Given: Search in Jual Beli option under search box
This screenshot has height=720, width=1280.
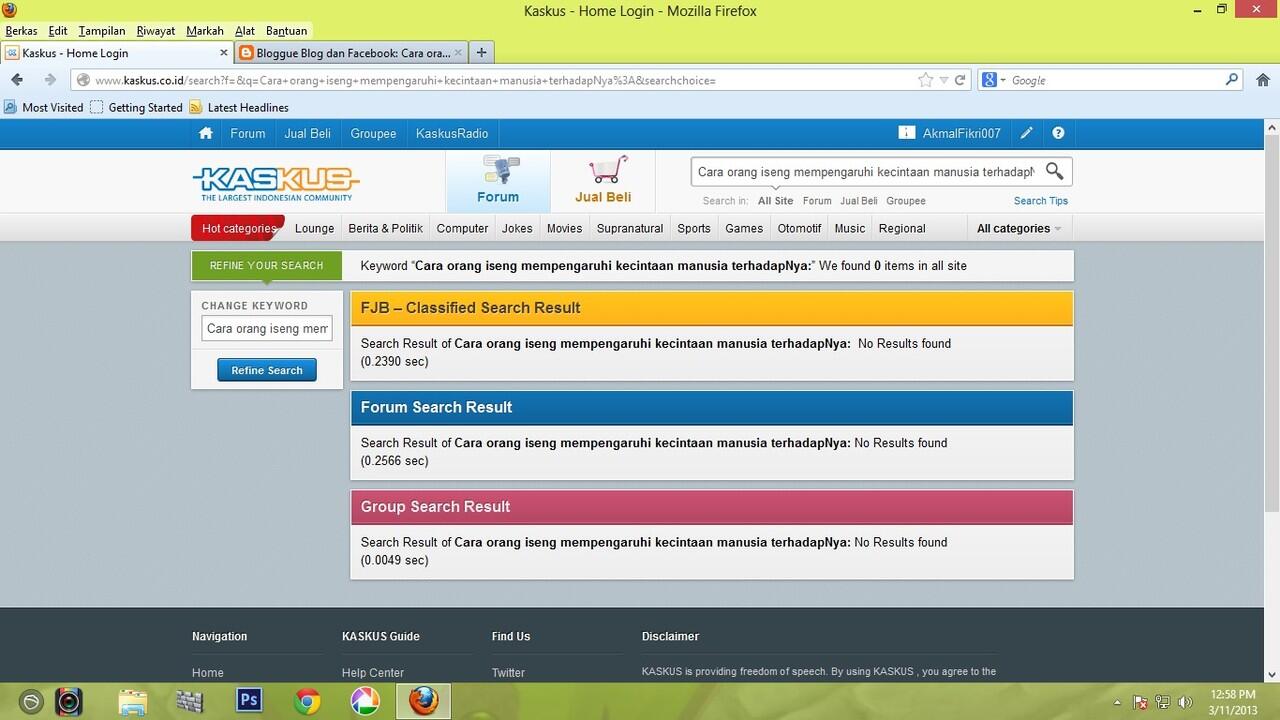Looking at the screenshot, I should click(859, 201).
